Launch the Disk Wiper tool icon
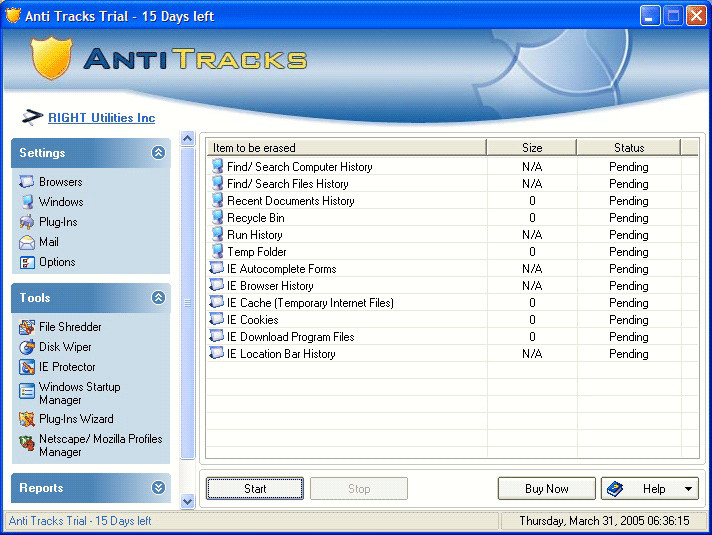This screenshot has height=535, width=712. [27, 347]
